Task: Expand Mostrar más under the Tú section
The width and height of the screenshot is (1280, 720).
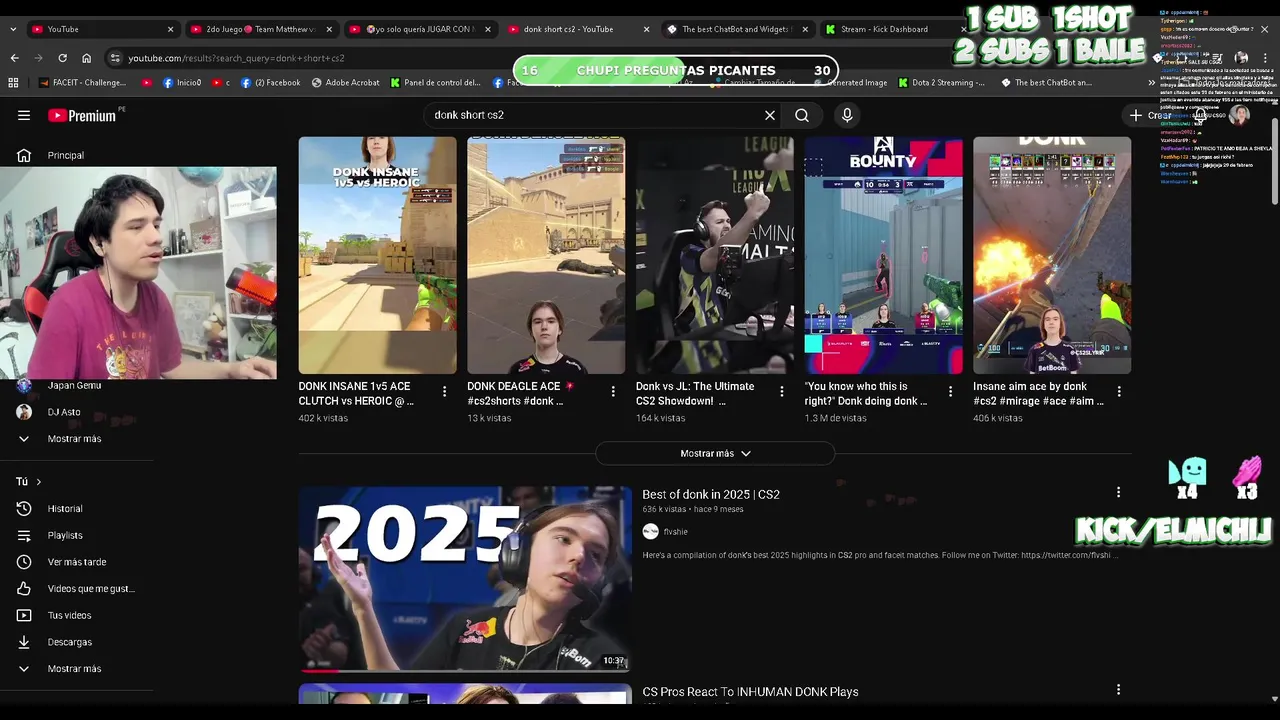Action: coord(76,669)
